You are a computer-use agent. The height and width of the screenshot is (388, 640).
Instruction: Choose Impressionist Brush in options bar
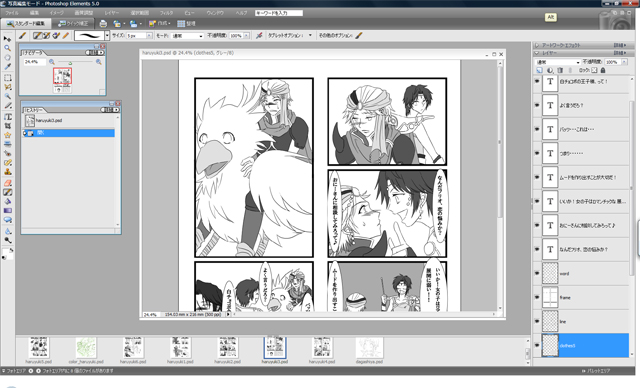47,36
